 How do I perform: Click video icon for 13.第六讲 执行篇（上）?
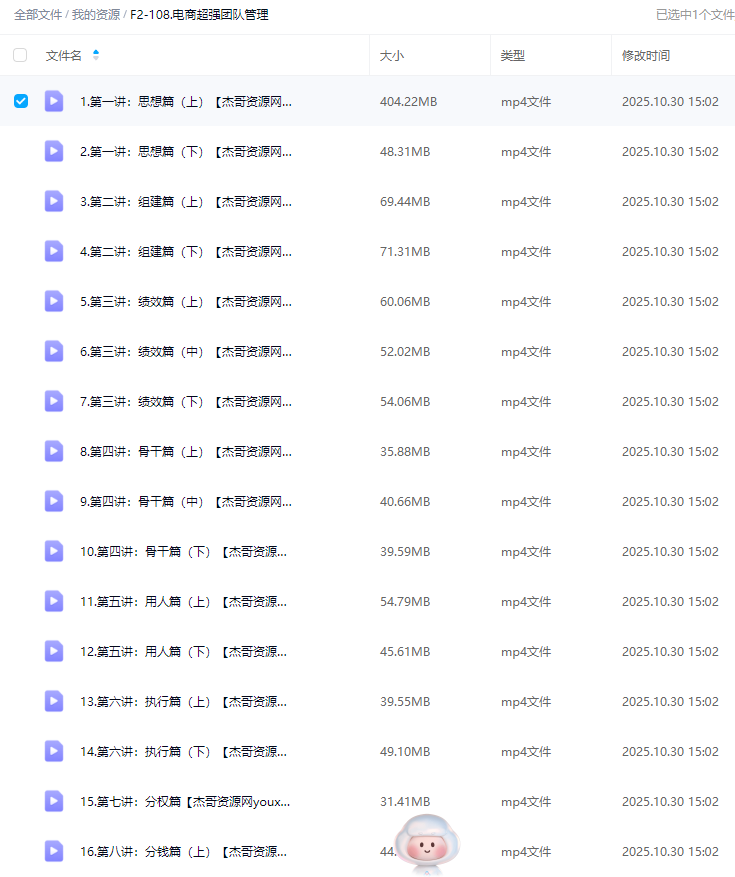pyautogui.click(x=54, y=701)
